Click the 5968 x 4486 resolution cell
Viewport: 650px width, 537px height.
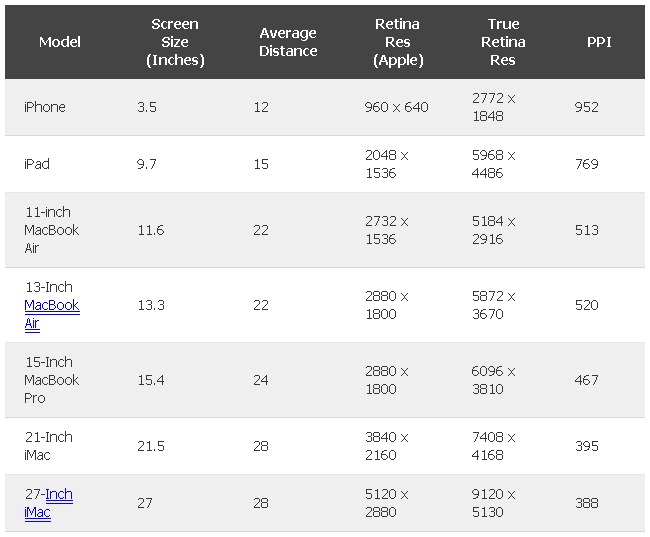point(494,164)
